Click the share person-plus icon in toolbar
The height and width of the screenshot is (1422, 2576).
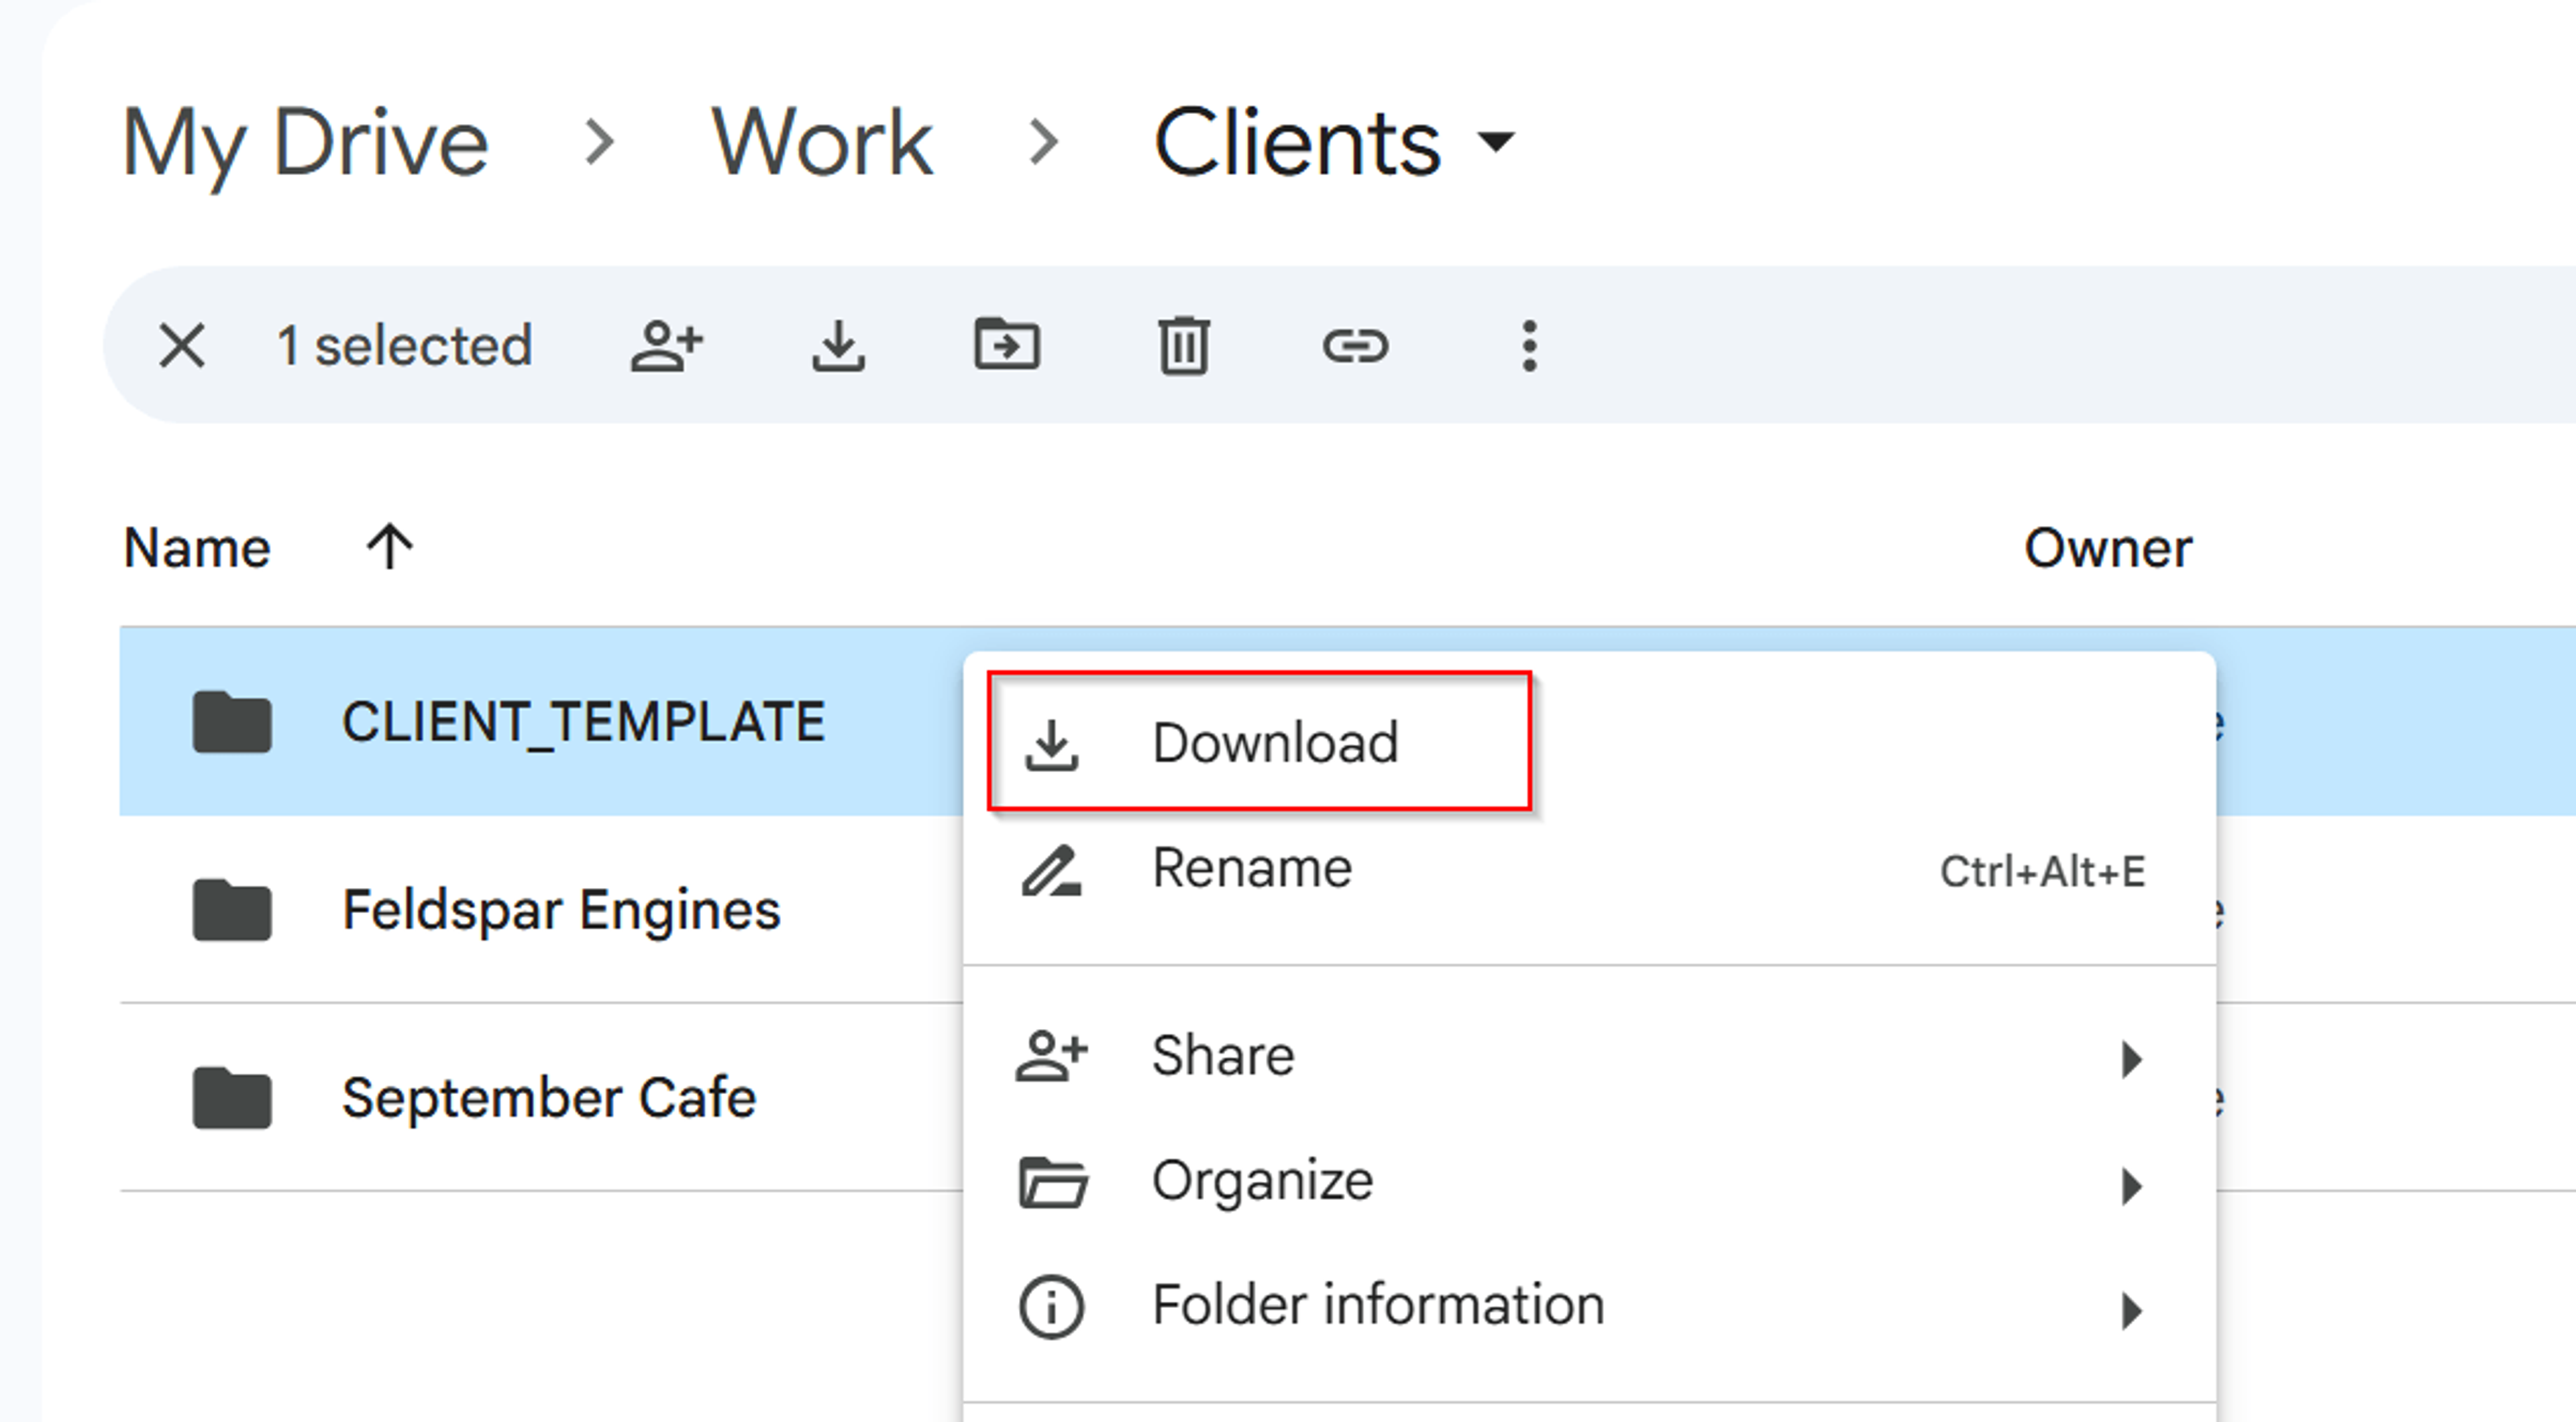coord(667,346)
